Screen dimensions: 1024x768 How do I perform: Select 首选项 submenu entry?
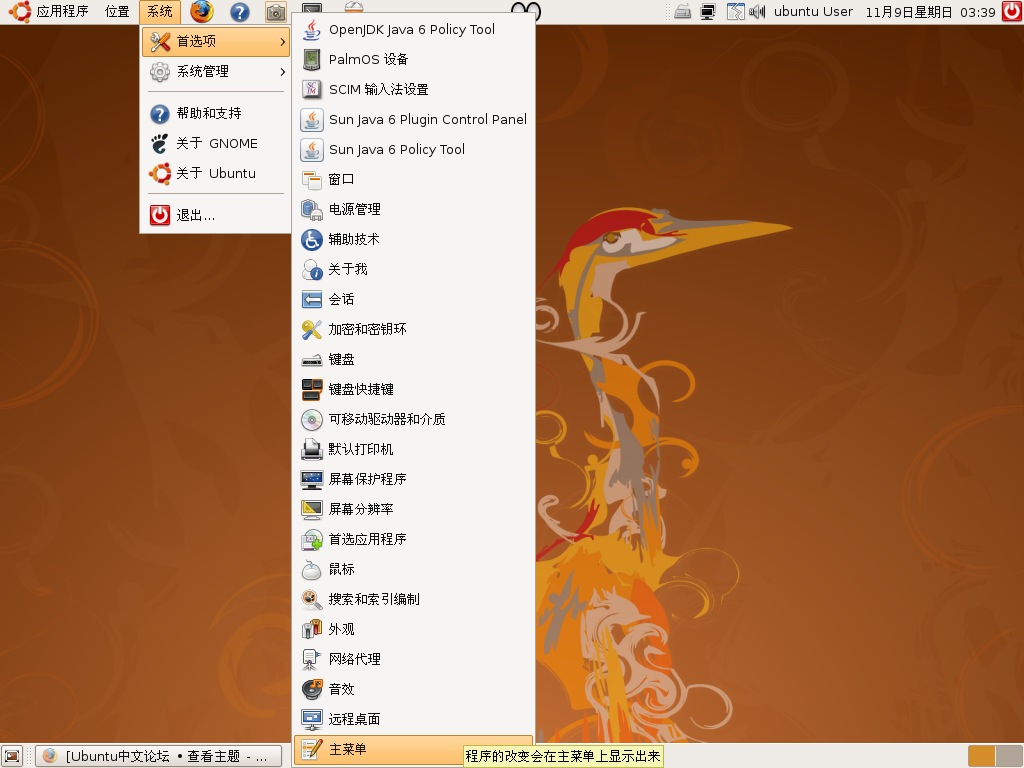point(216,42)
